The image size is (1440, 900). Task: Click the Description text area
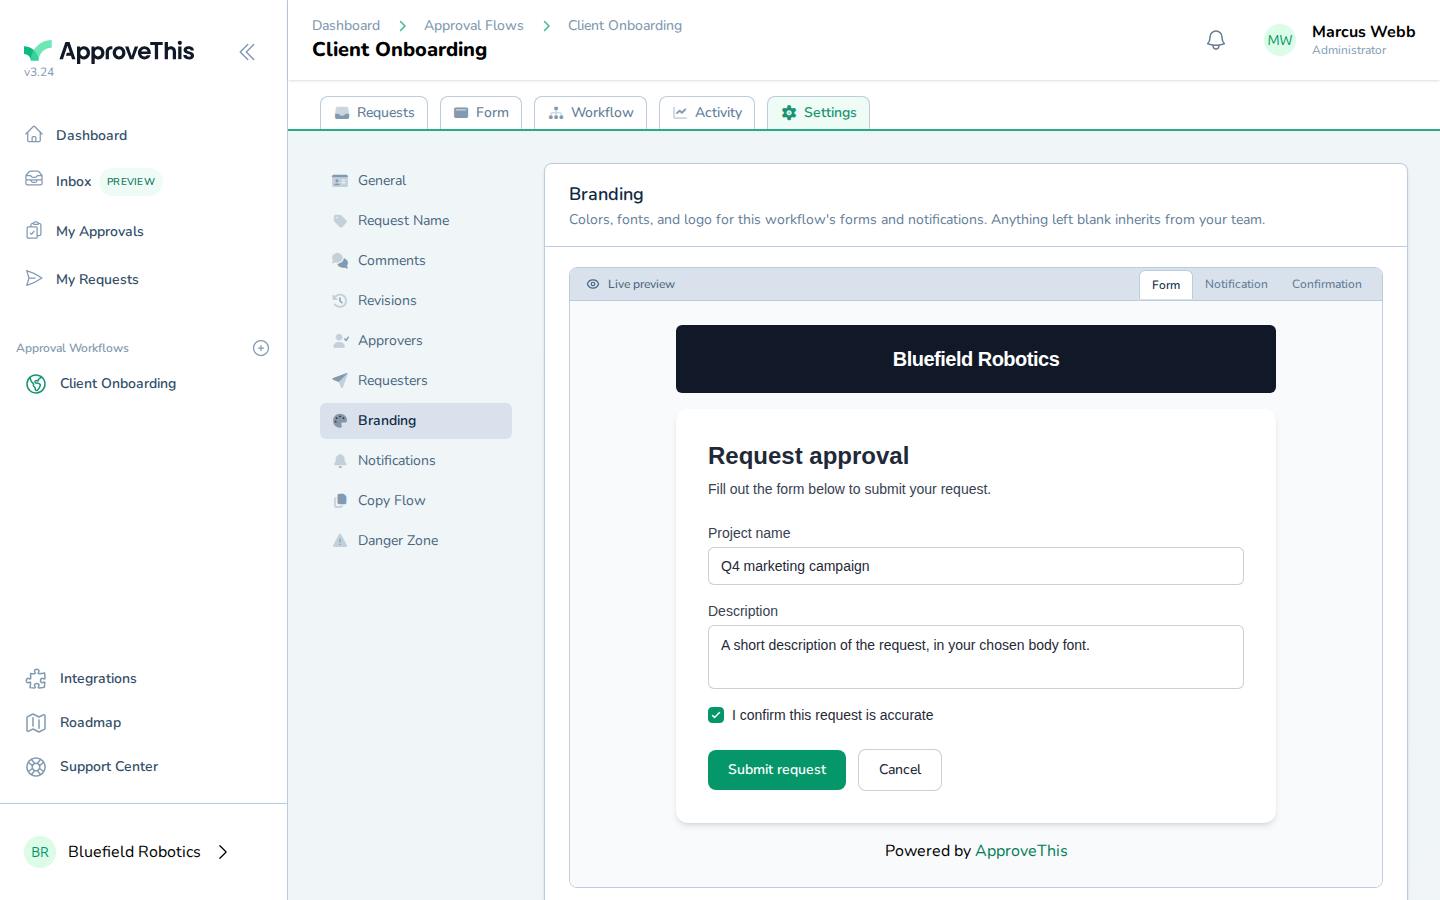[x=976, y=657]
